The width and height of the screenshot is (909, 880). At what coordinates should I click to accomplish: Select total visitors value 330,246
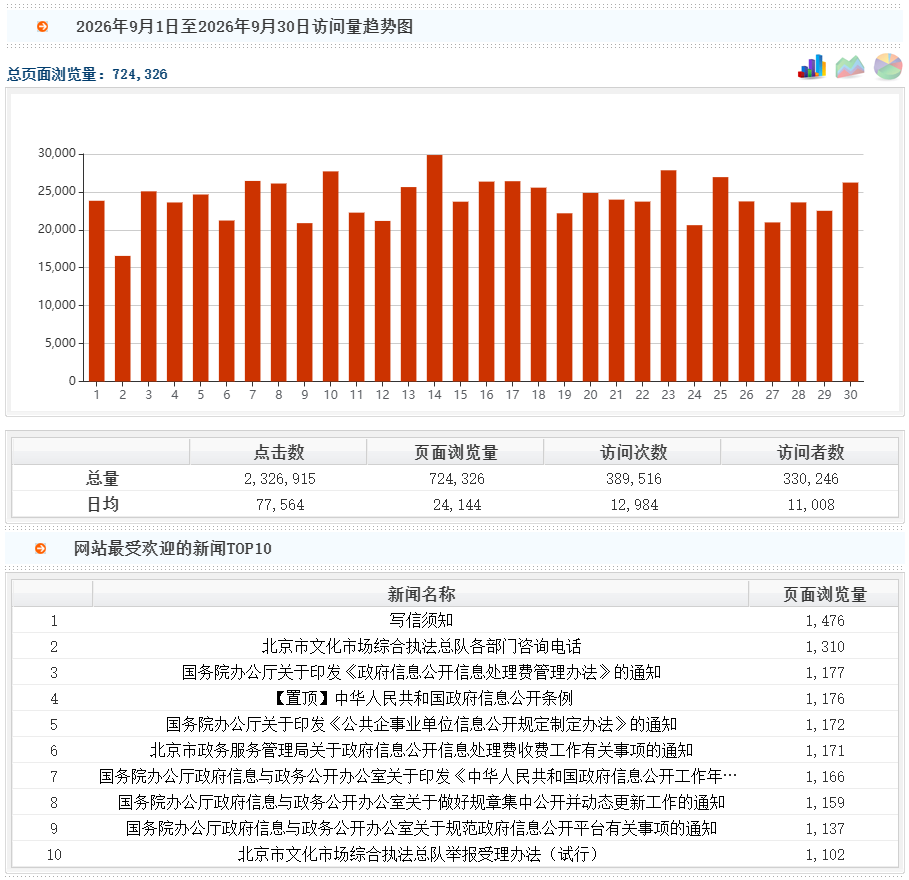tap(810, 479)
